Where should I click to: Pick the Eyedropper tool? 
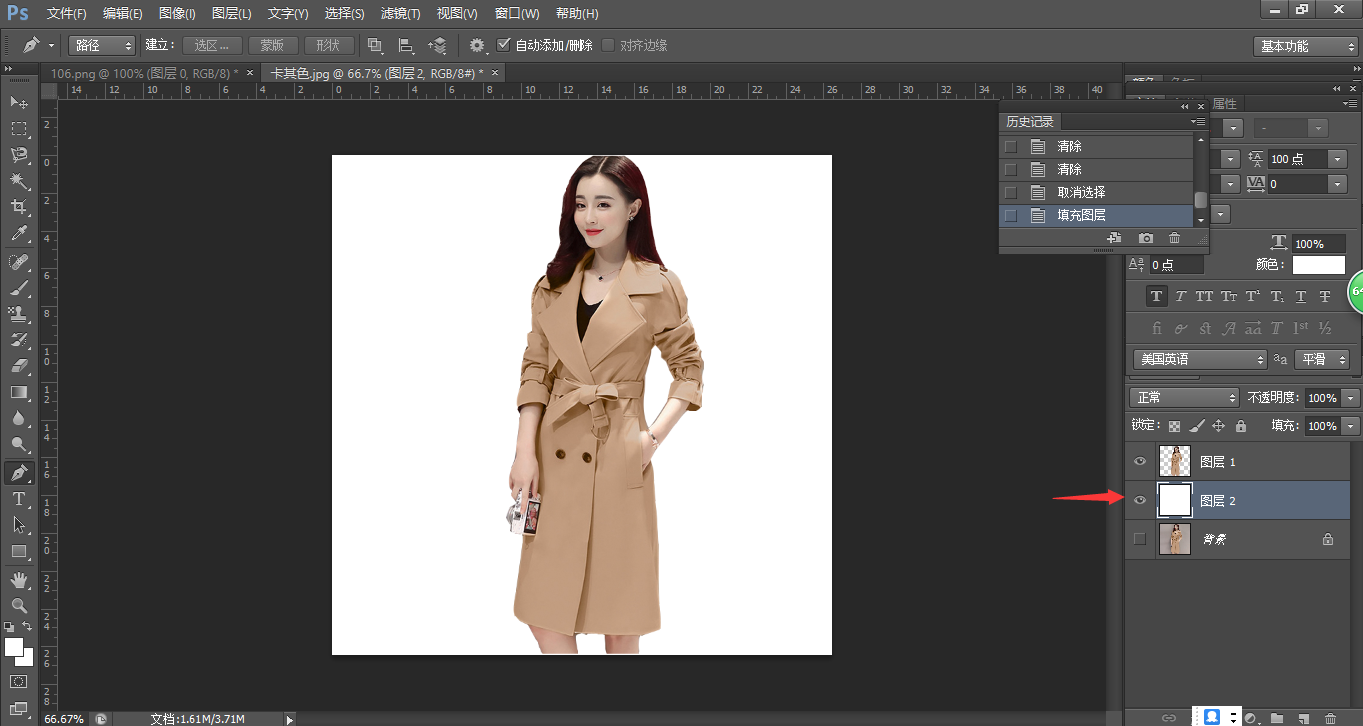pyautogui.click(x=19, y=234)
